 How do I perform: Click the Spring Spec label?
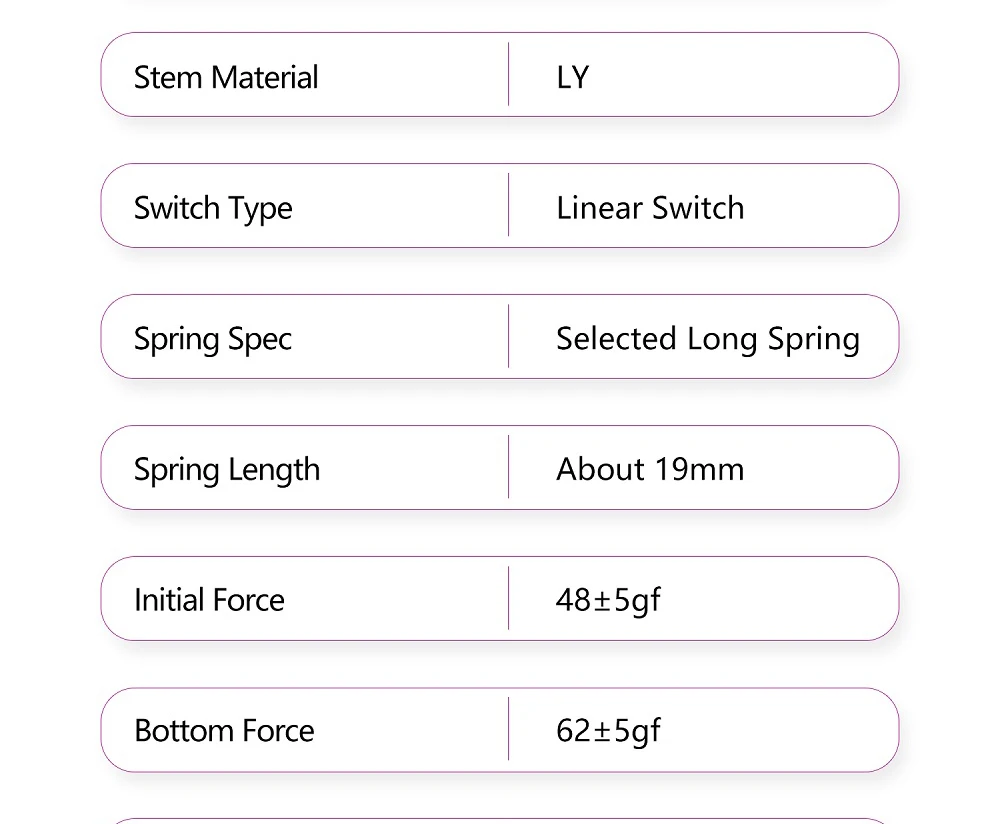(213, 339)
